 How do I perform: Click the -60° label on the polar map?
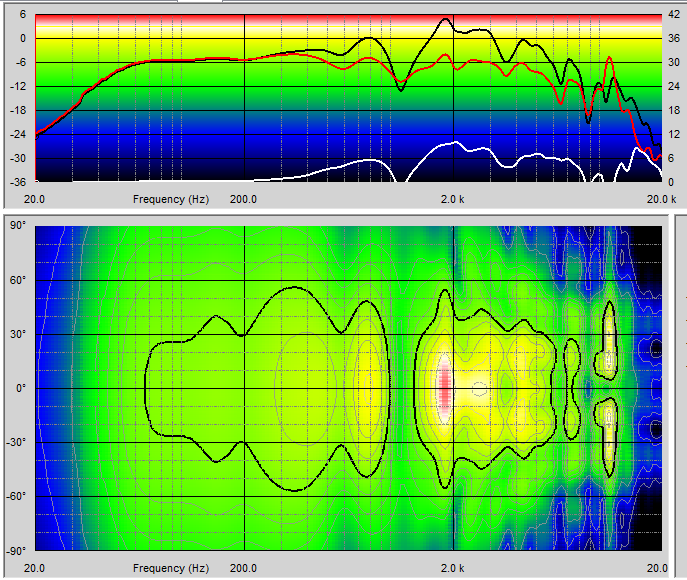17,496
